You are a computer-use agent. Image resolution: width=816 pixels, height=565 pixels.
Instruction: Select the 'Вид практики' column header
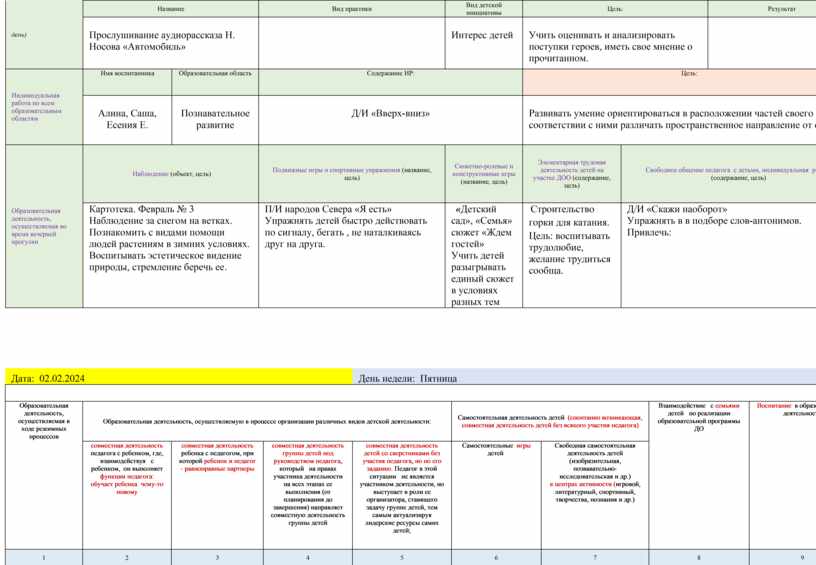(x=352, y=9)
